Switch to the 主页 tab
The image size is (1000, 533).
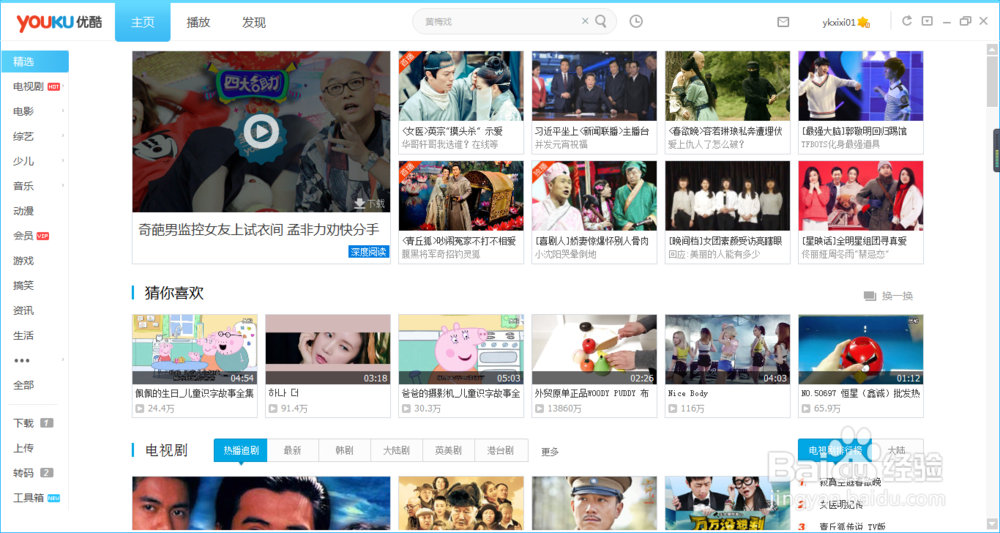click(143, 22)
